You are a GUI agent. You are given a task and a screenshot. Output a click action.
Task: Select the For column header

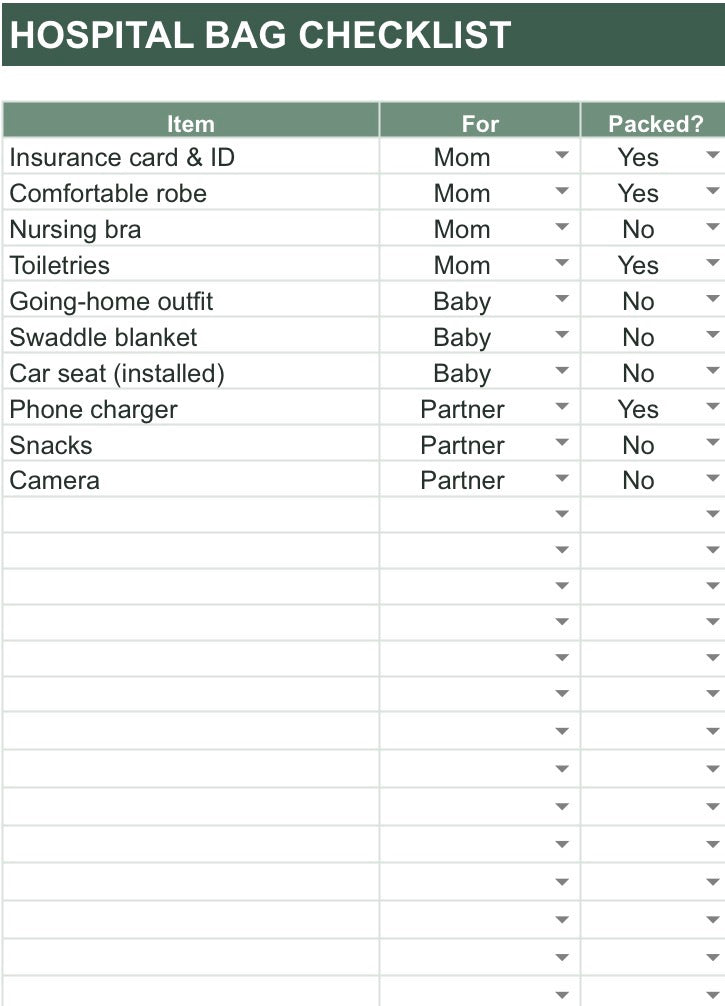coord(480,121)
